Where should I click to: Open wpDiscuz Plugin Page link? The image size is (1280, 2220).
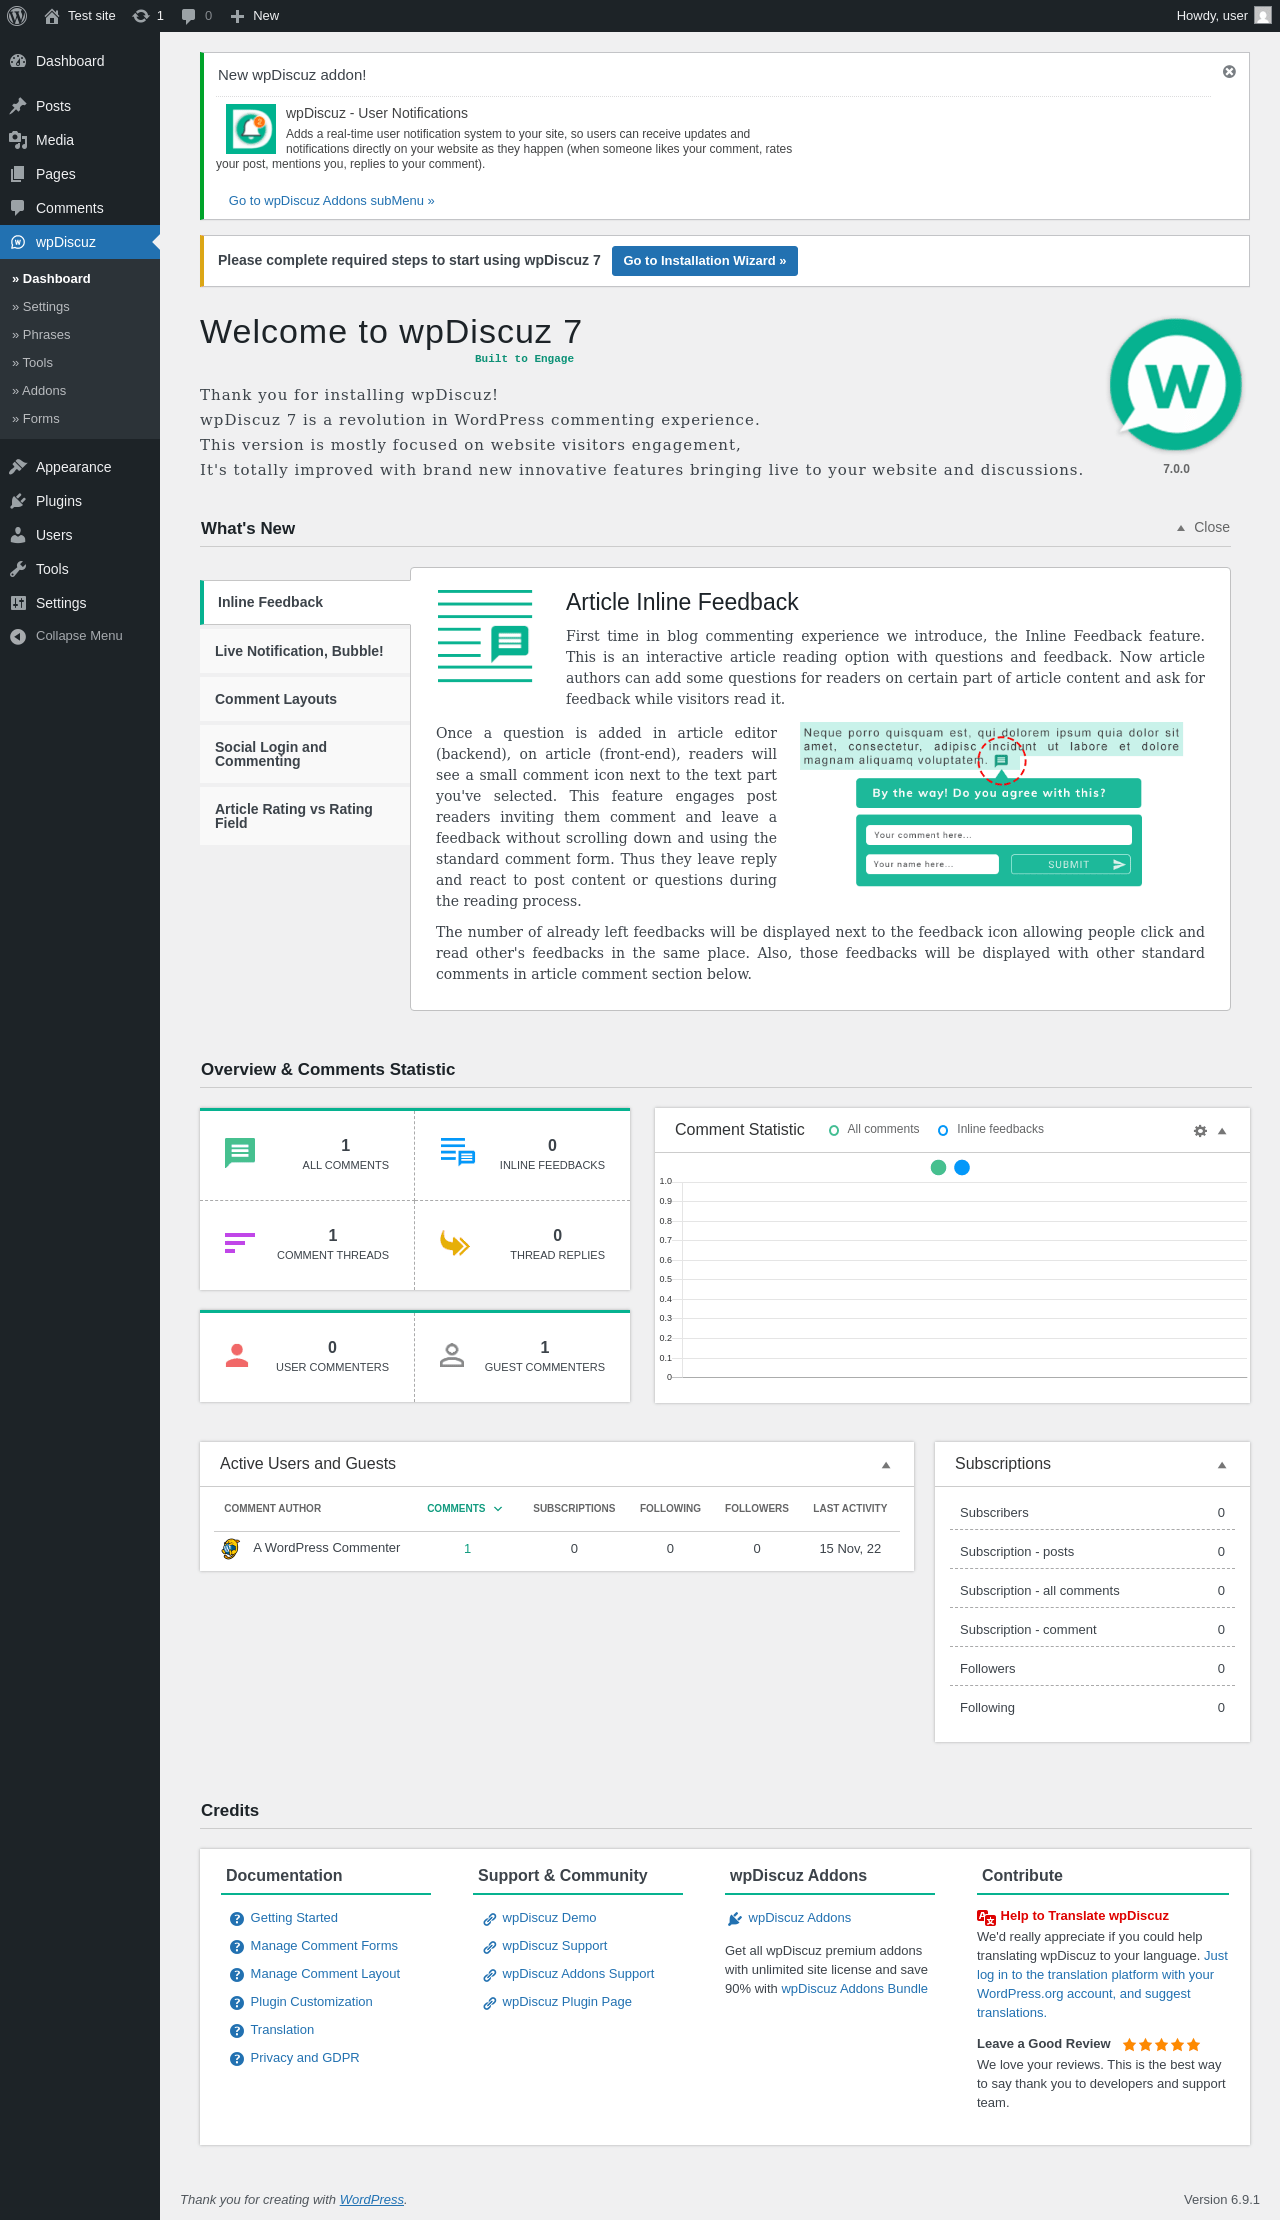click(567, 2002)
